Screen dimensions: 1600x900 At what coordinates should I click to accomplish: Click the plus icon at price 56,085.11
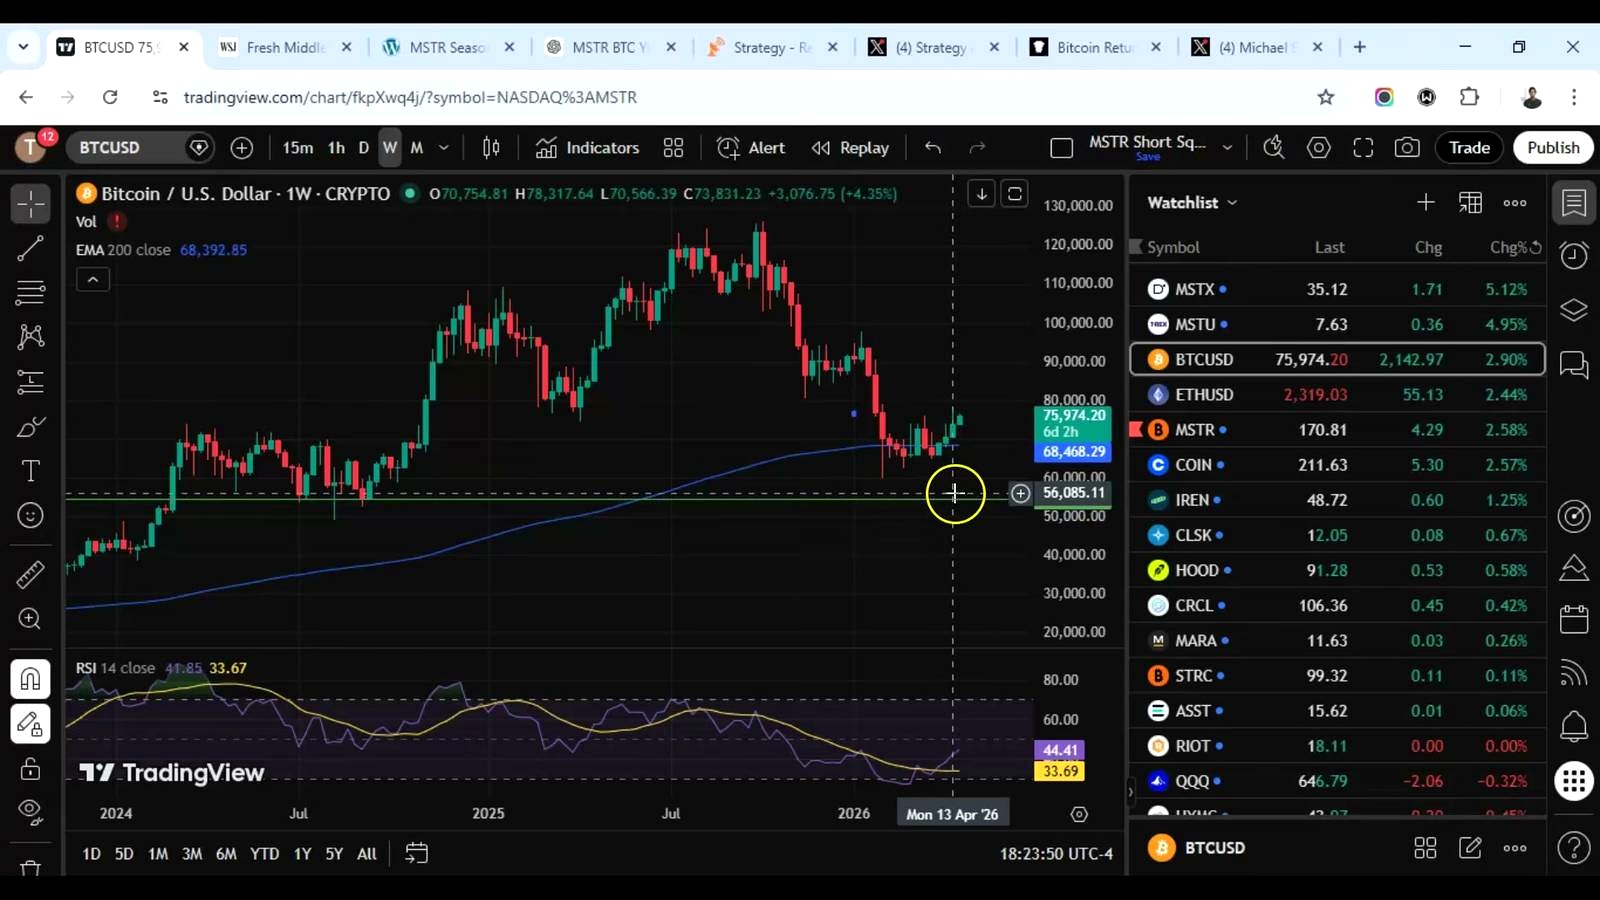coord(1020,493)
